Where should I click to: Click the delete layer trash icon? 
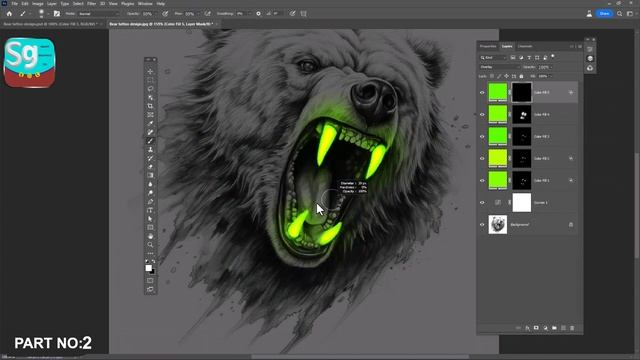[572, 328]
